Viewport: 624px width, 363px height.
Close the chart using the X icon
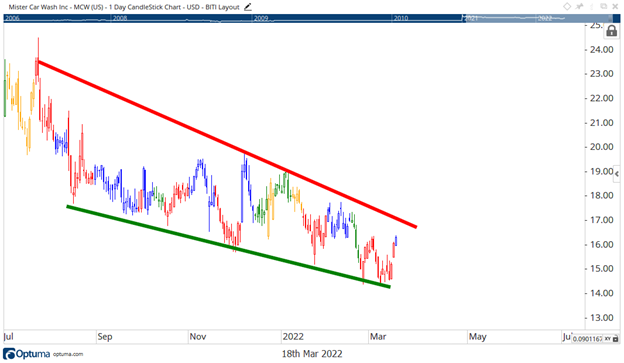(616, 6)
